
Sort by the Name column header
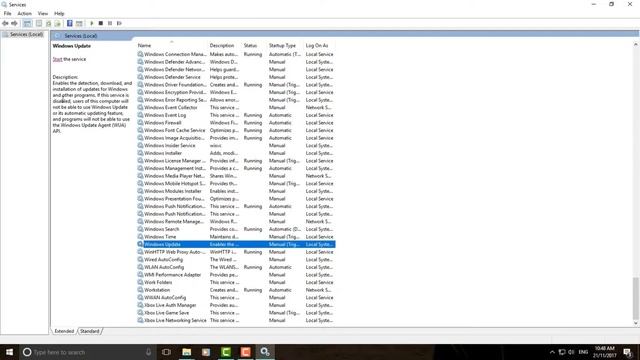pos(171,45)
